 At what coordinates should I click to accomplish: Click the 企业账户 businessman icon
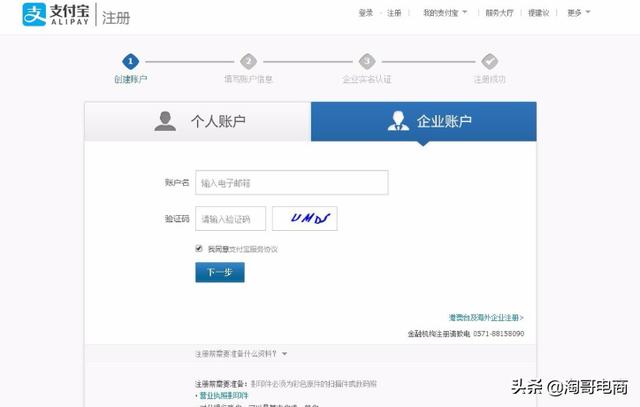pos(398,121)
